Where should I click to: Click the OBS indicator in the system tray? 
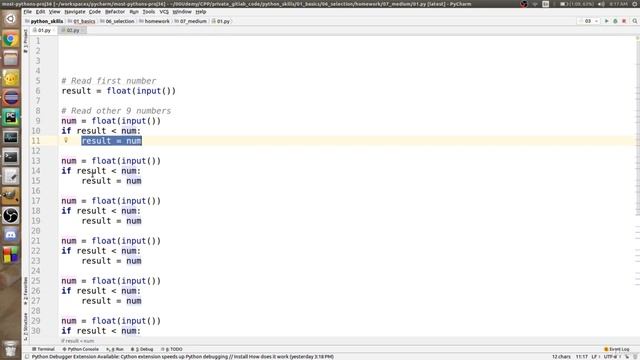pyautogui.click(x=524, y=4)
